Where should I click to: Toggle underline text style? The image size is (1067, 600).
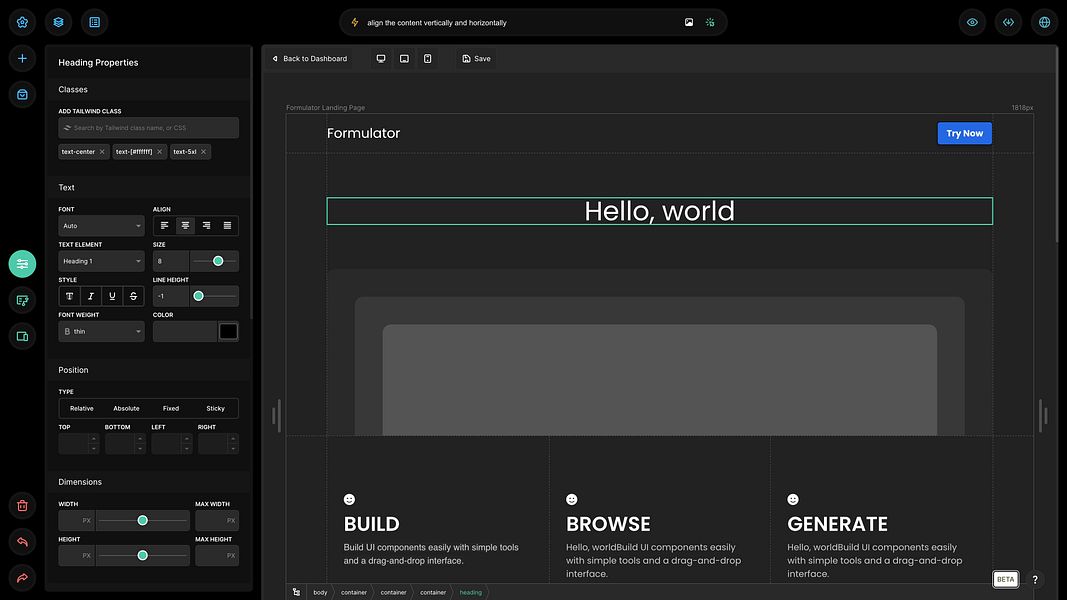pyautogui.click(x=111, y=295)
